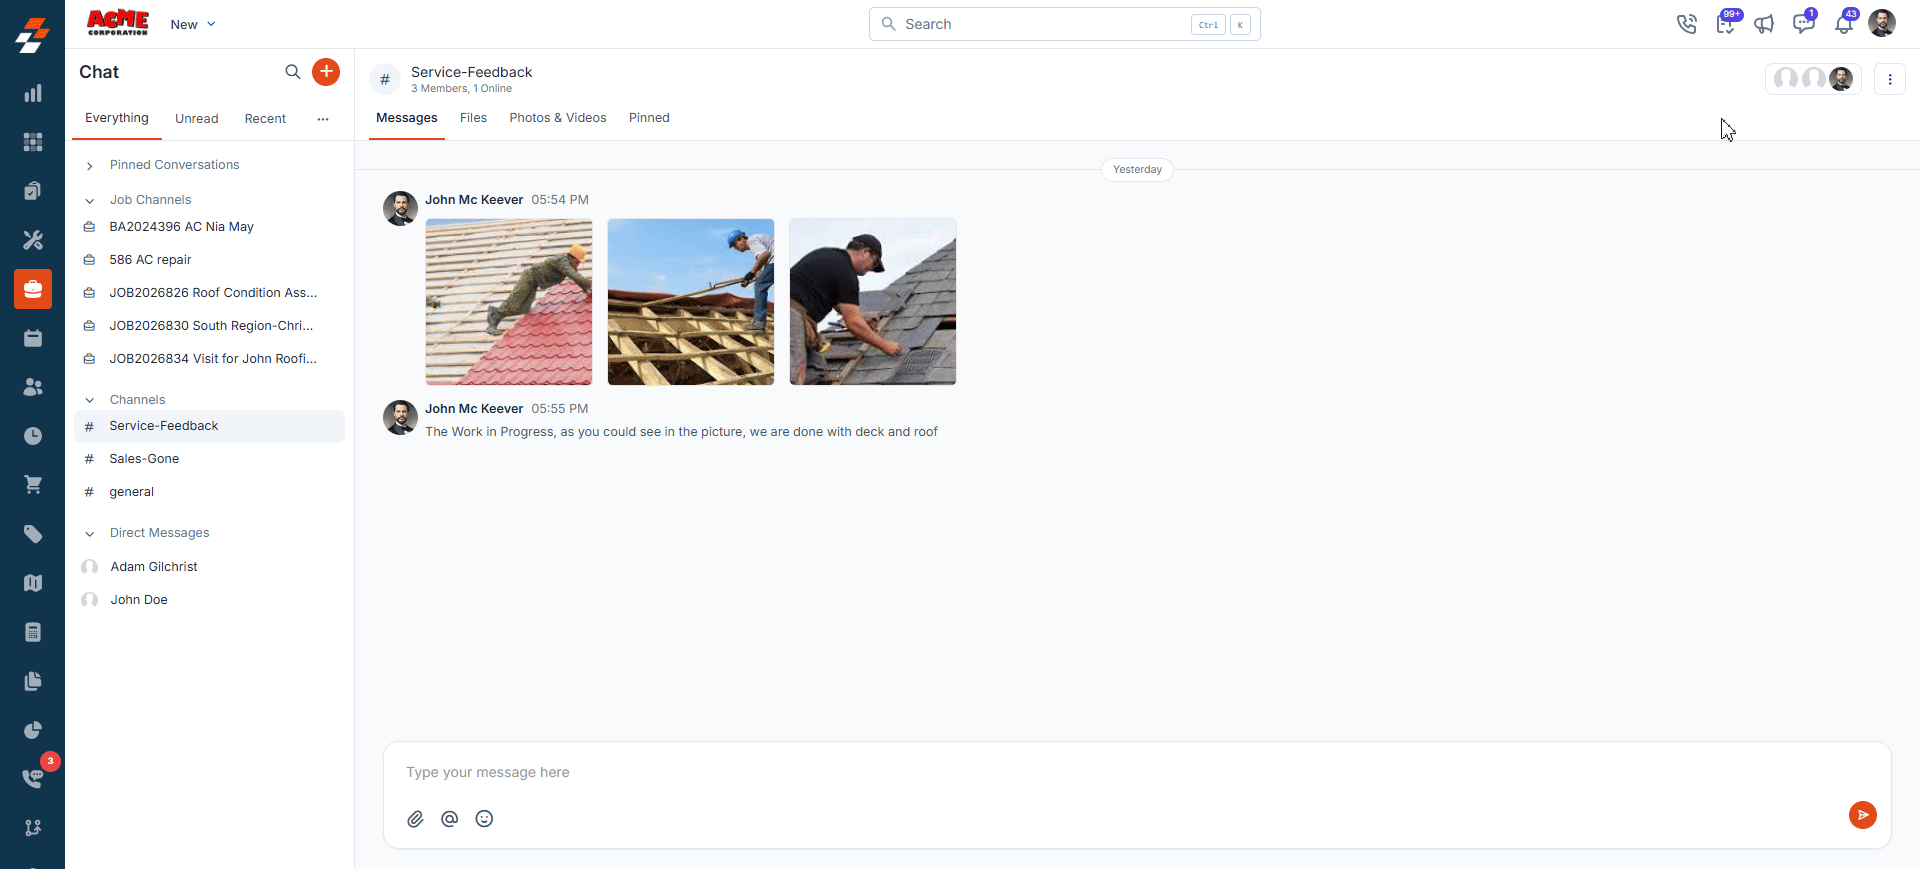This screenshot has height=869, width=1920.
Task: Click John Mc Keever avatar at 05:55 PM
Action: 400,417
